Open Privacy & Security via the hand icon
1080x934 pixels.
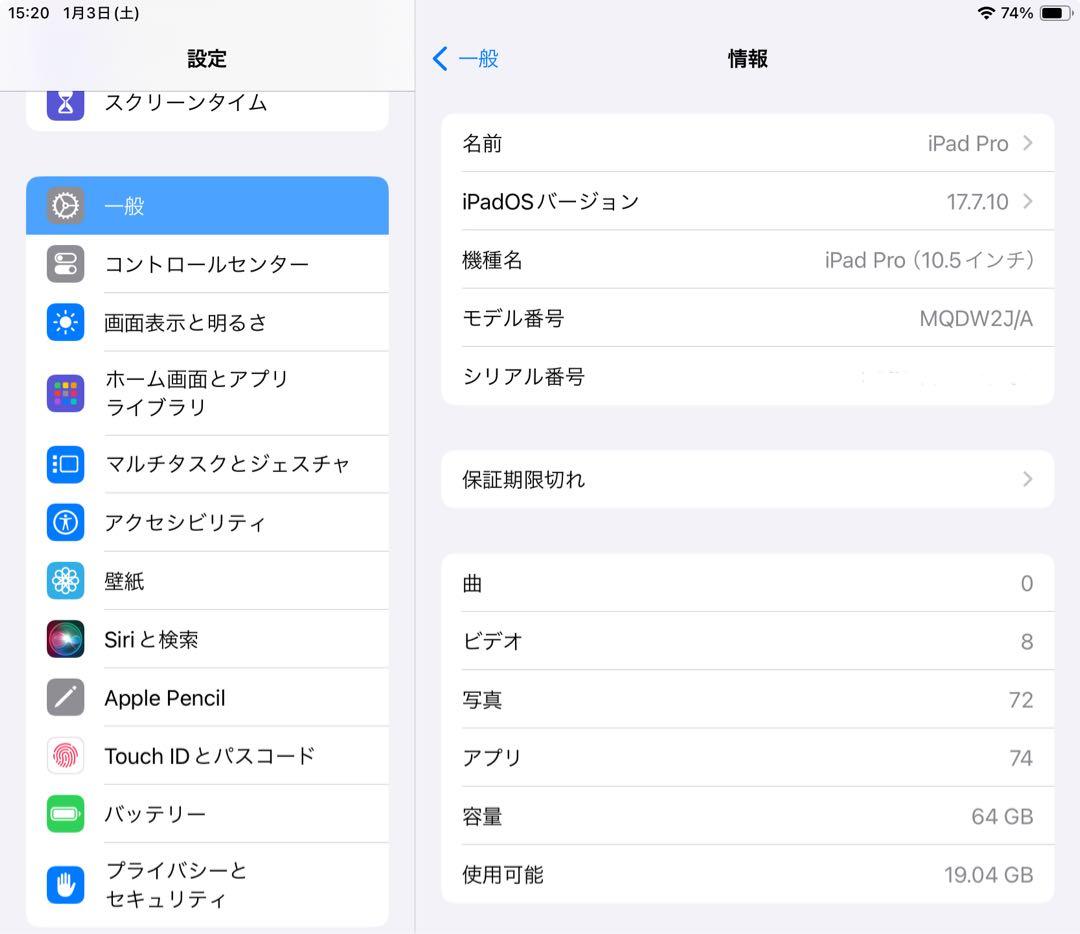(64, 884)
